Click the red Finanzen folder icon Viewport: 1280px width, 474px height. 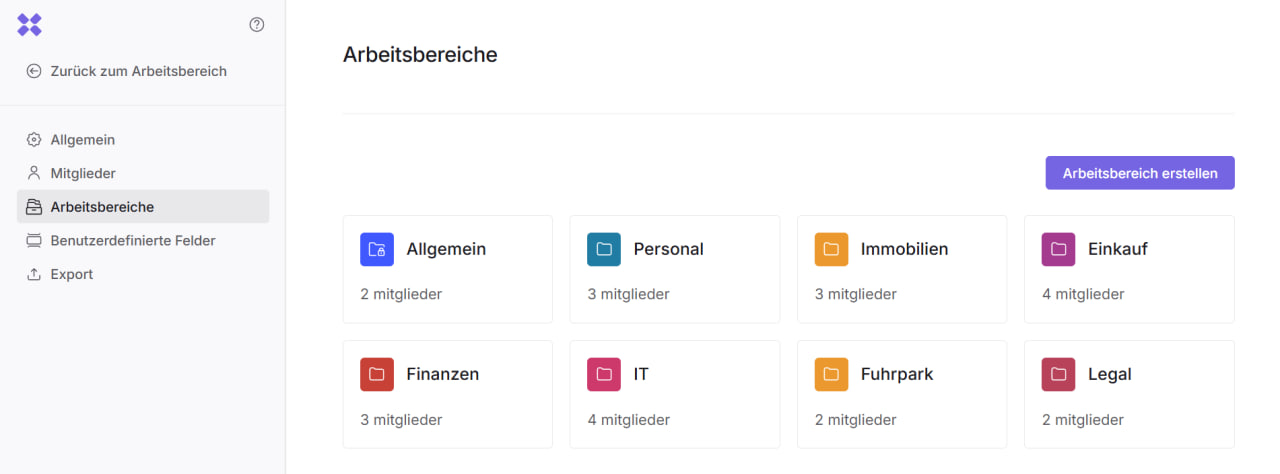(377, 374)
